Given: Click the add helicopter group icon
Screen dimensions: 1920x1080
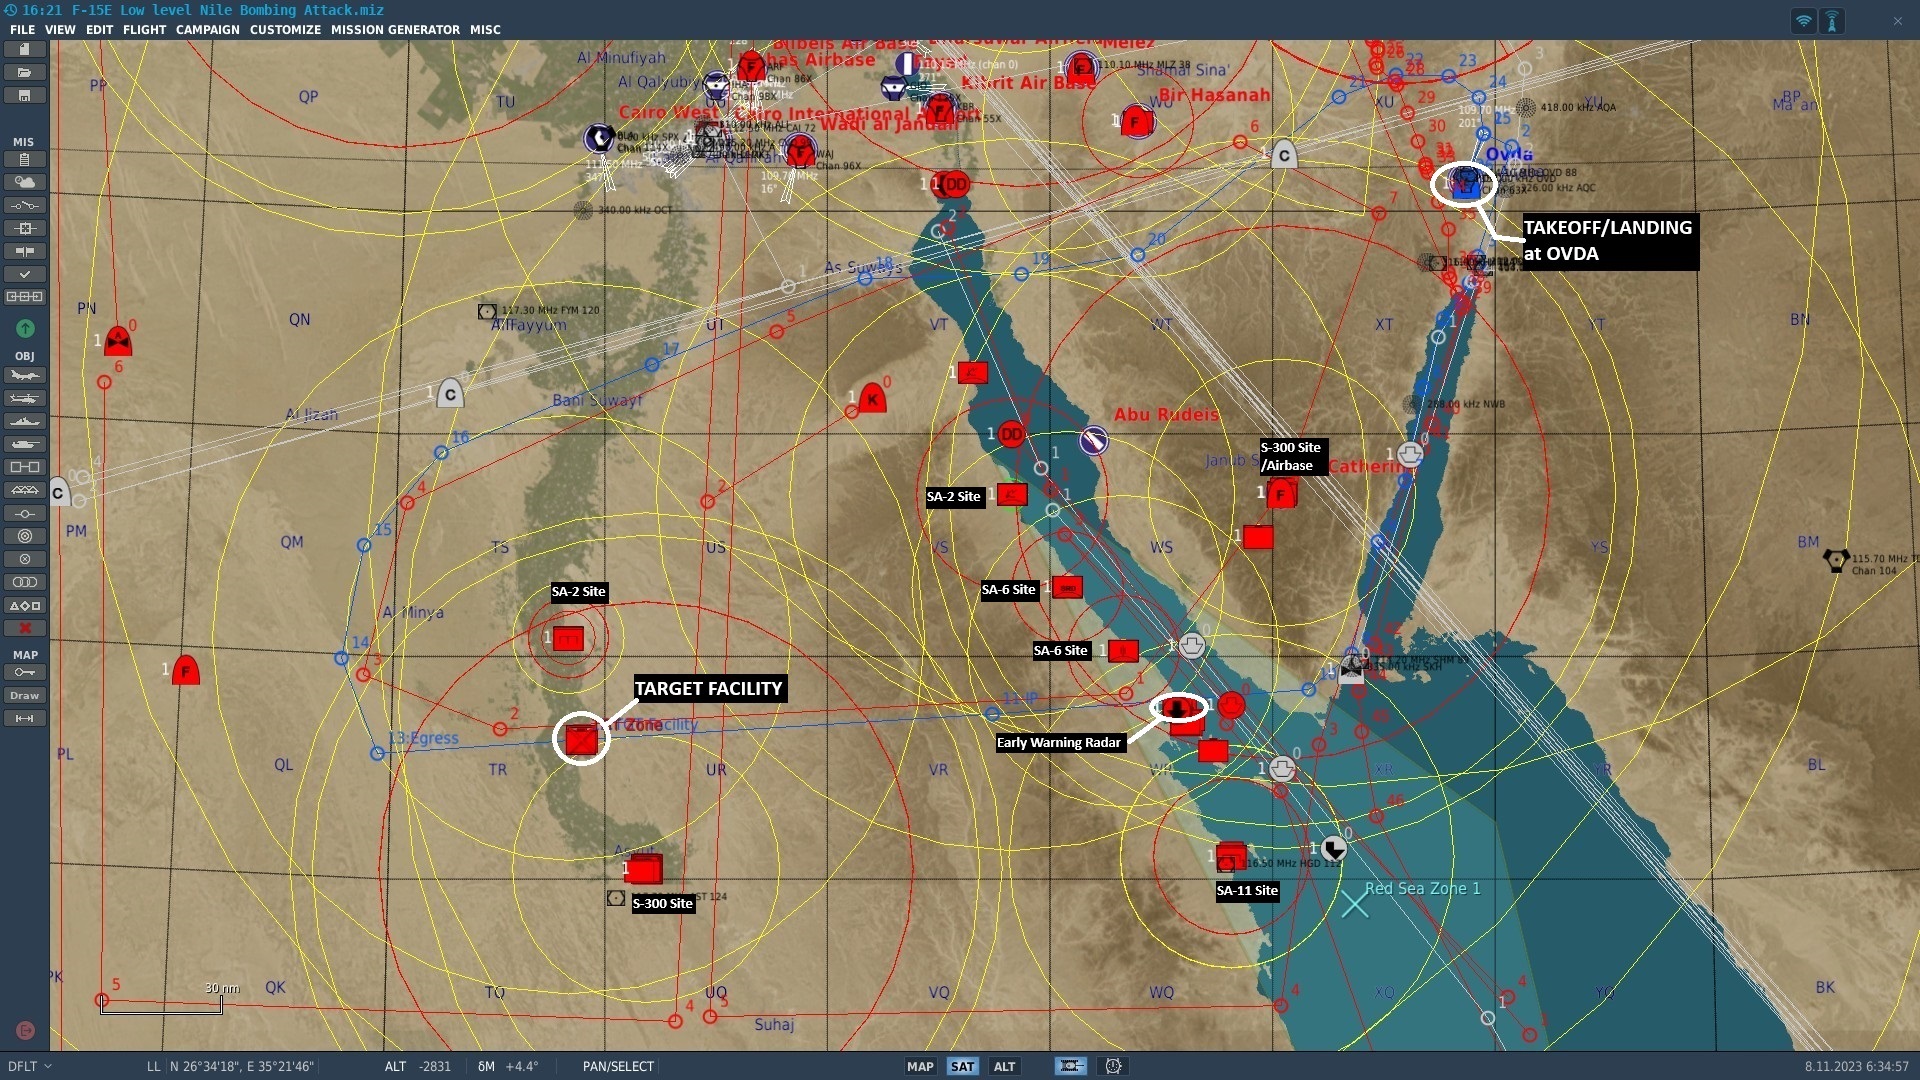Looking at the screenshot, I should point(25,398).
